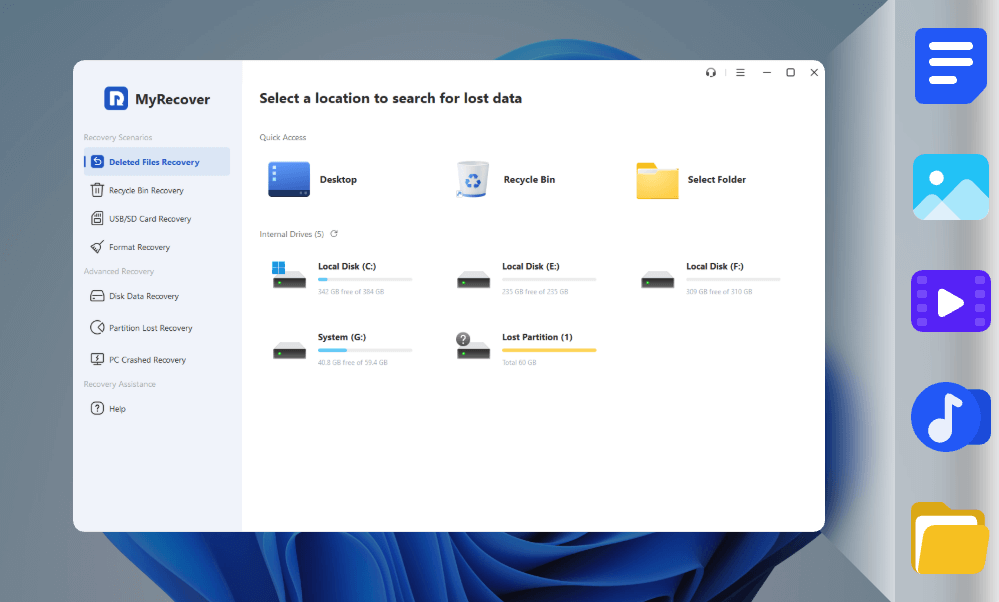The width and height of the screenshot is (999, 602).
Task: Click the "Advanced Recovery" sidebar heading
Action: tap(119, 271)
